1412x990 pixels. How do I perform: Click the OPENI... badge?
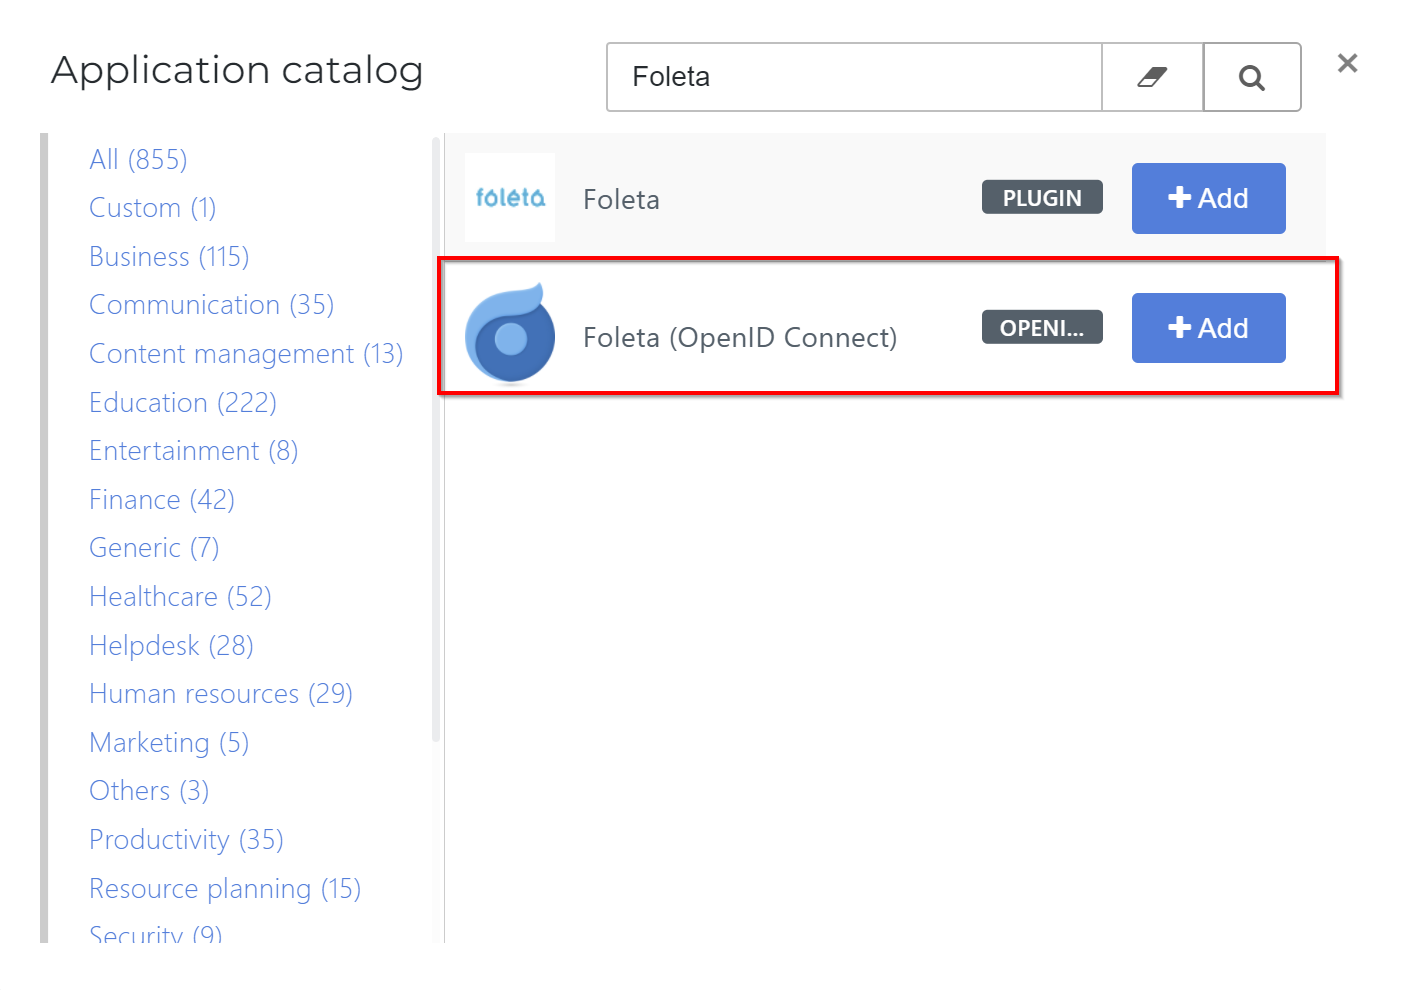tap(1042, 327)
